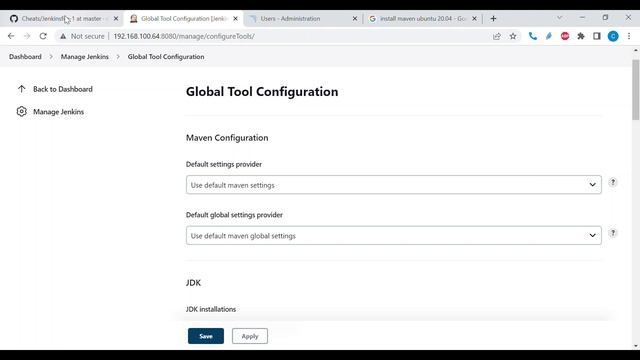Bookmark this page with the star icon
640x360 pixels.
tap(513, 36)
